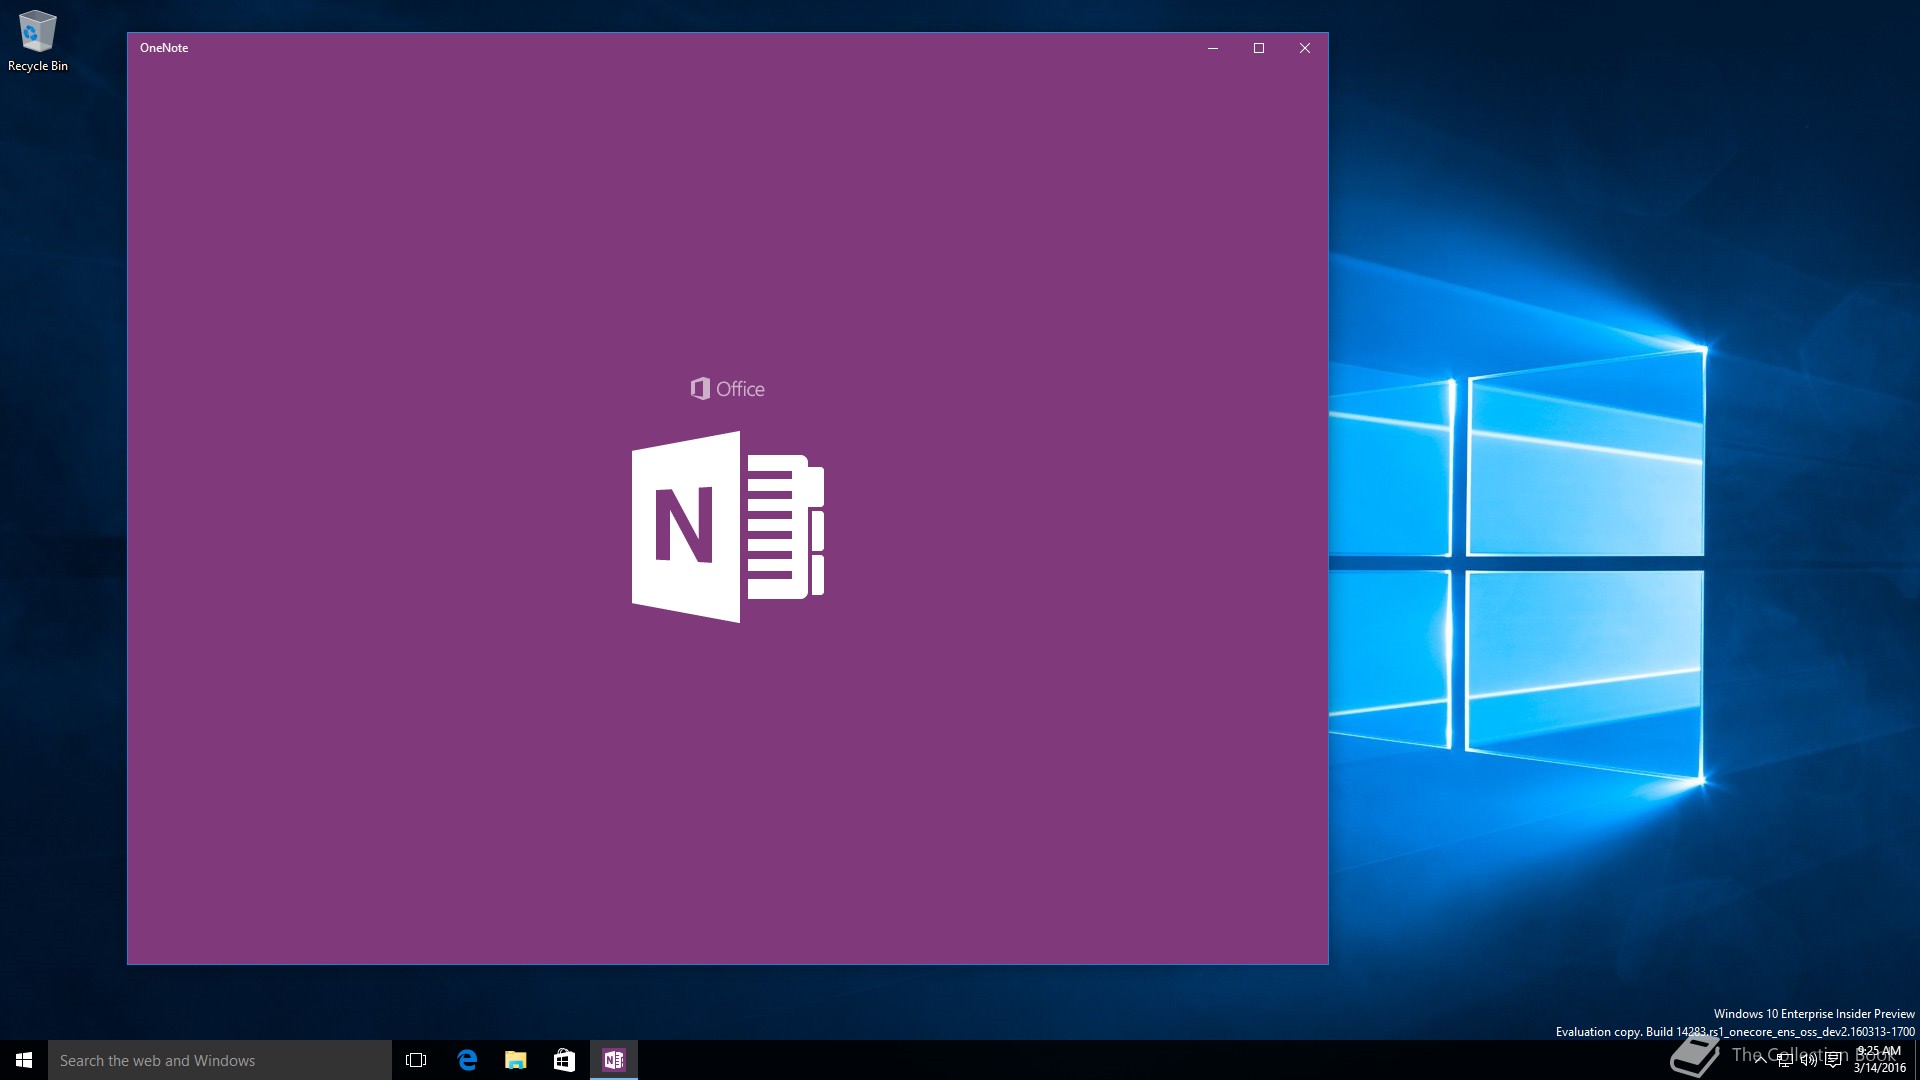
Task: Open OneNote from the taskbar icon
Action: click(613, 1060)
